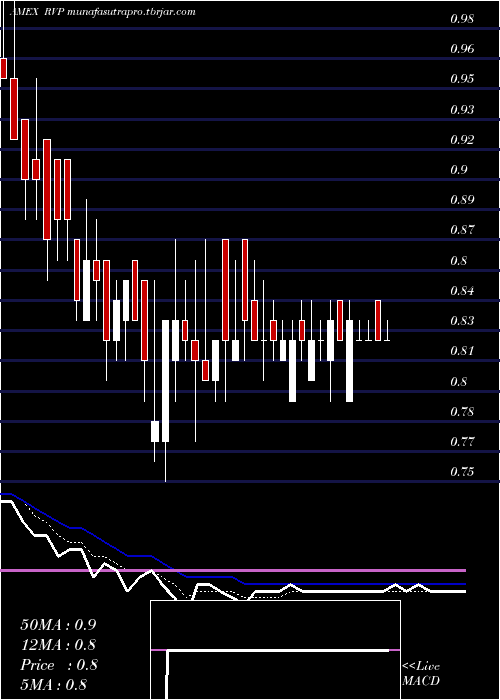Viewport: 500px width, 700px height.
Task: Select the 0.84 price axis label
Action: click(462, 291)
